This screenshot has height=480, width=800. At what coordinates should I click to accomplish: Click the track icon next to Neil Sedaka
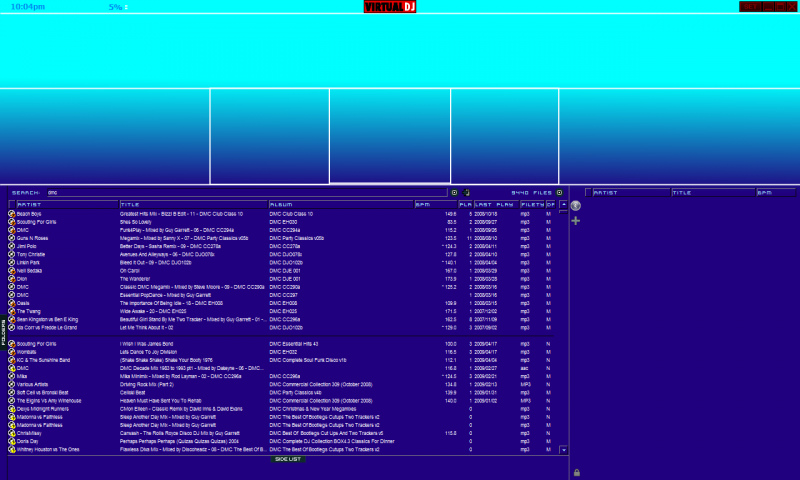pos(11,271)
